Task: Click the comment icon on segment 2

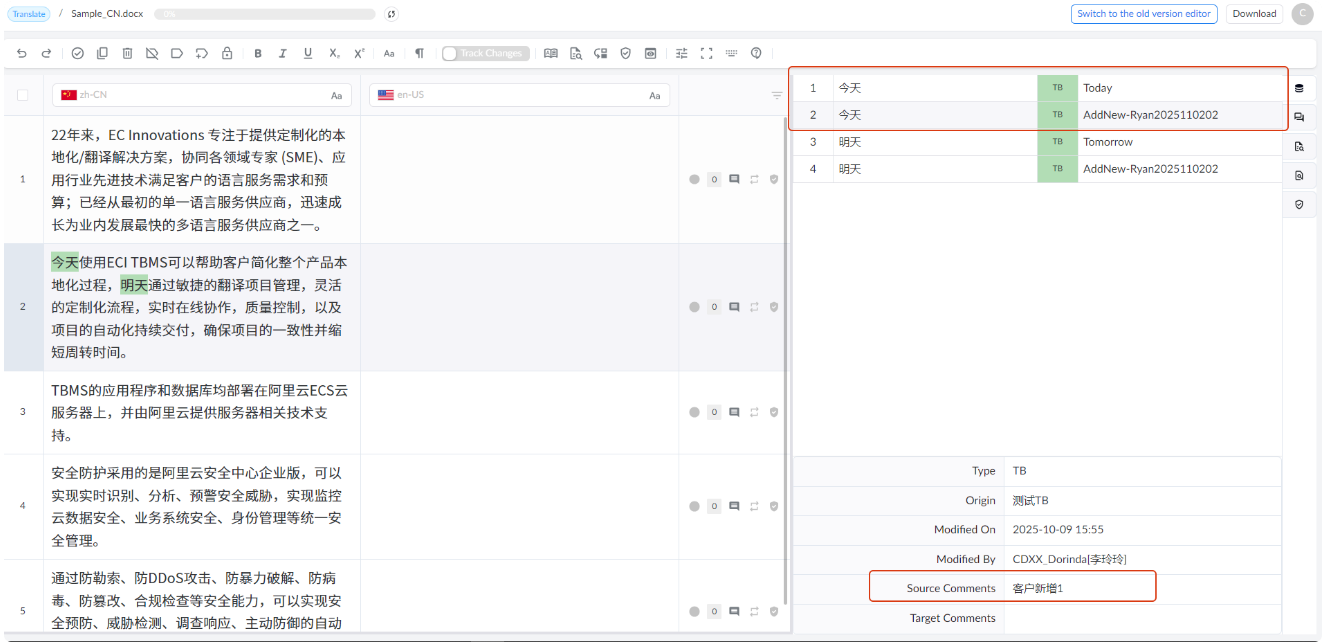Action: 734,307
